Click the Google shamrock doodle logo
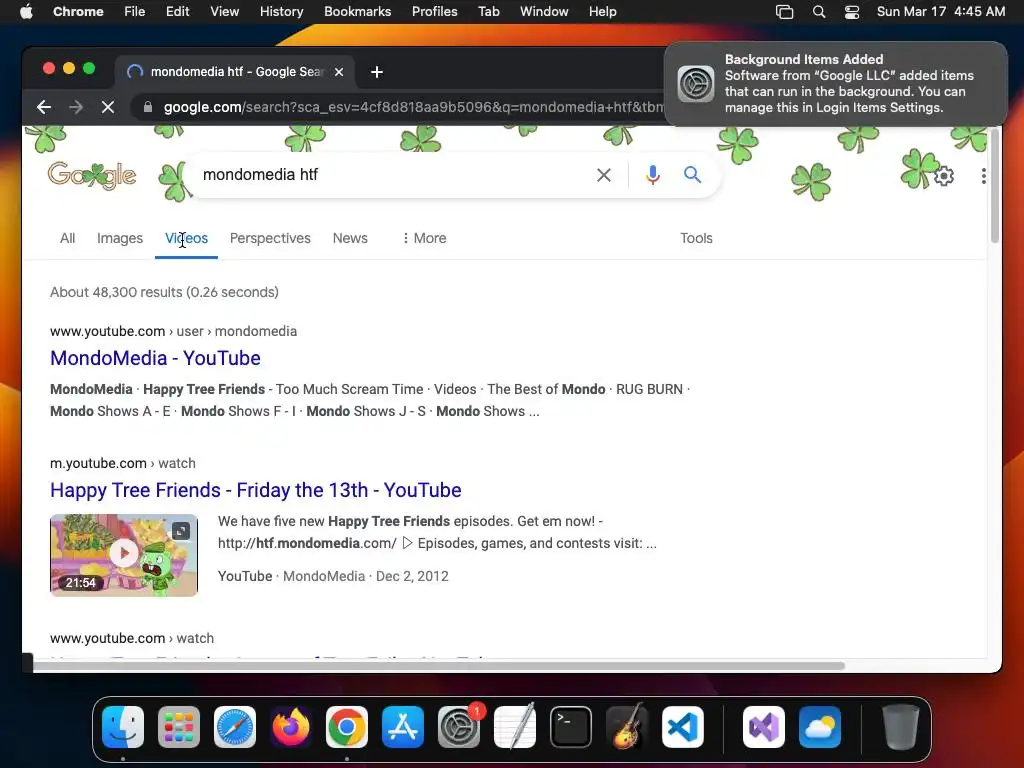The width and height of the screenshot is (1024, 768). pyautogui.click(x=92, y=175)
